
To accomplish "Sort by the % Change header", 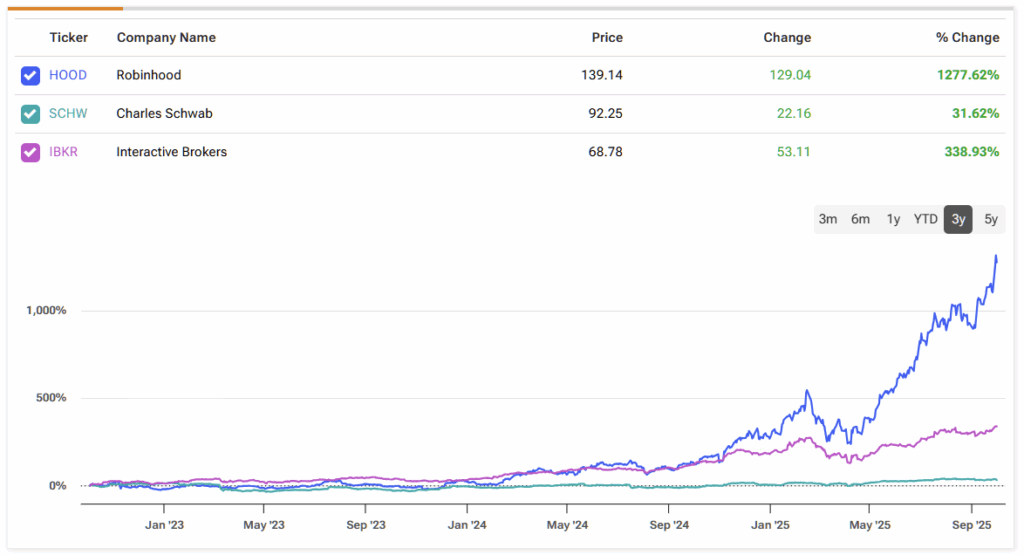I will click(x=967, y=38).
